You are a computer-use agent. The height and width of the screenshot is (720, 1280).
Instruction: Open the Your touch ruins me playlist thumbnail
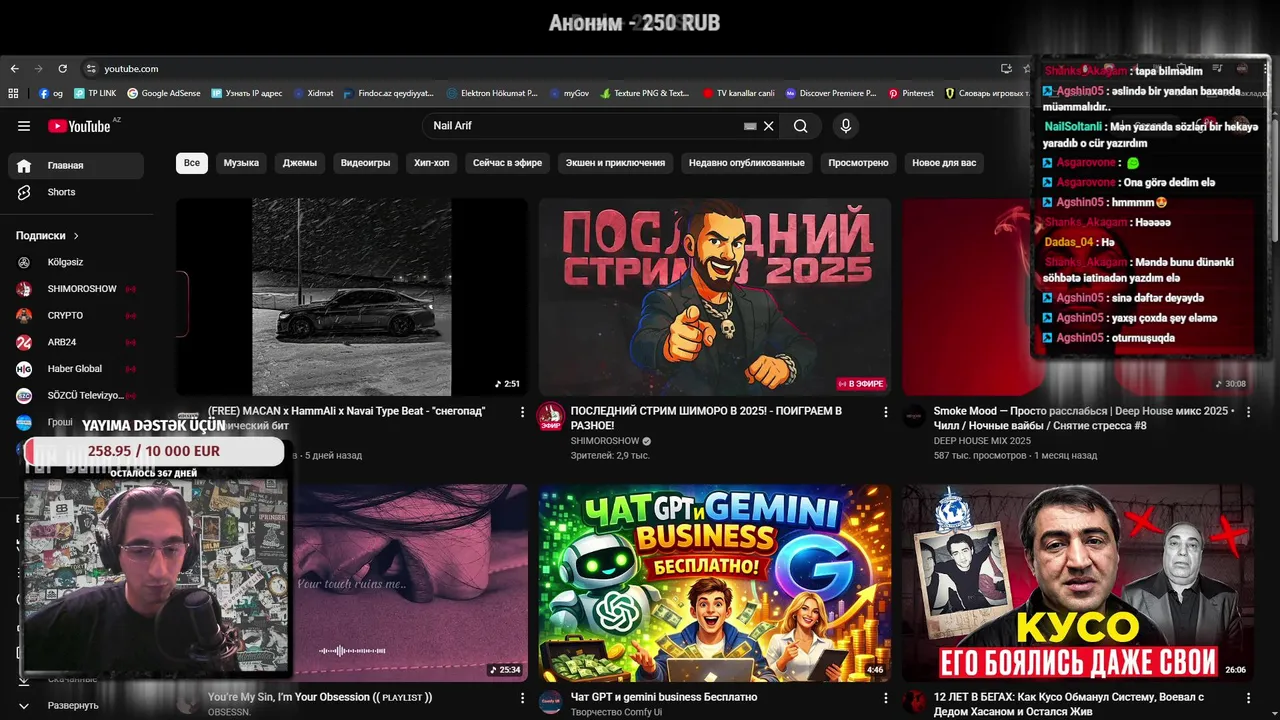click(x=410, y=583)
